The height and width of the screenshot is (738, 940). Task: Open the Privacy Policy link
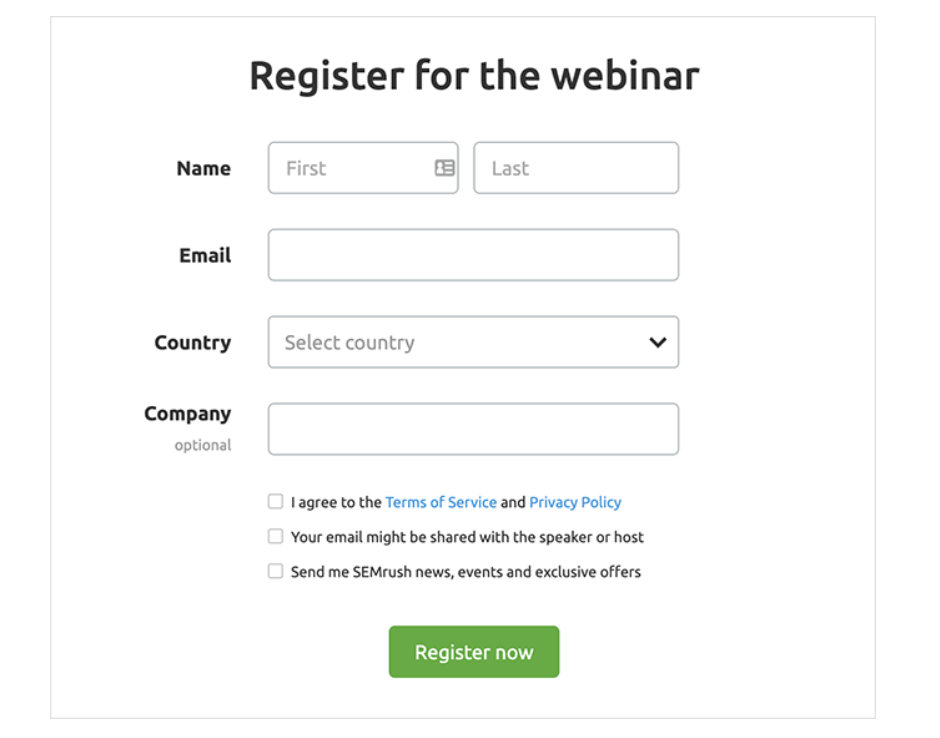click(575, 502)
